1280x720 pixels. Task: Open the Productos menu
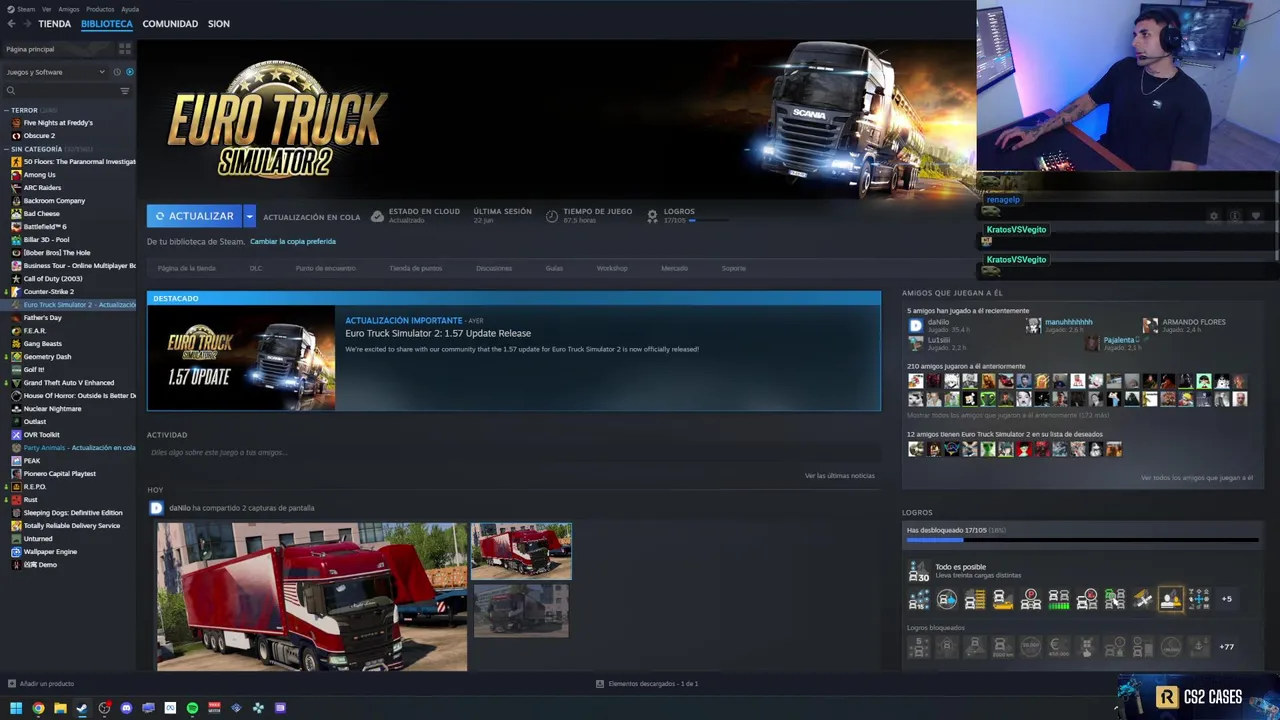pyautogui.click(x=100, y=9)
